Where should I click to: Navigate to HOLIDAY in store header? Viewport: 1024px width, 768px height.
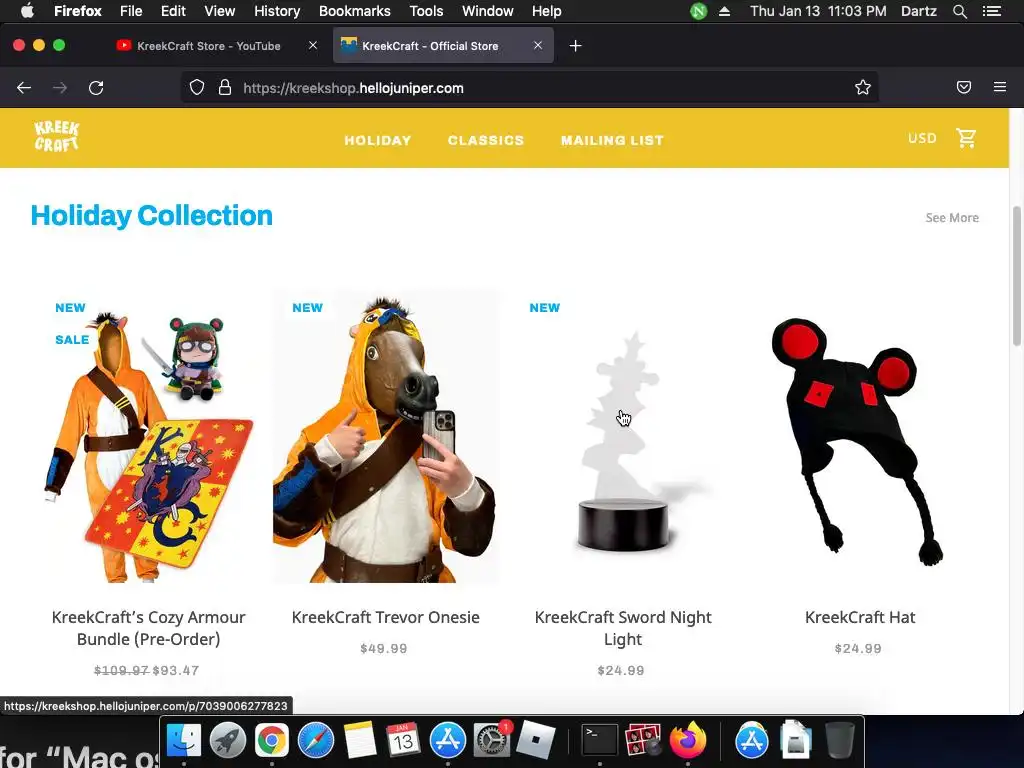tap(377, 140)
